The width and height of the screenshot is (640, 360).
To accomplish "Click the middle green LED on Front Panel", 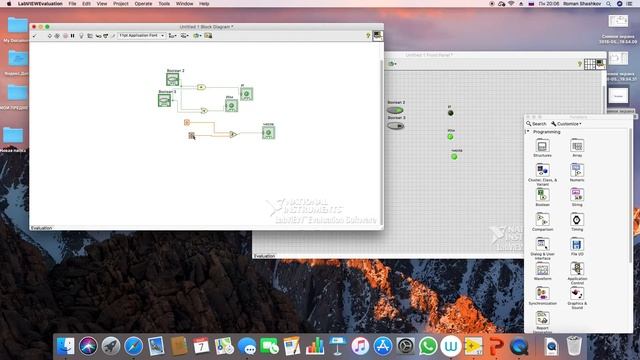I will click(x=451, y=136).
